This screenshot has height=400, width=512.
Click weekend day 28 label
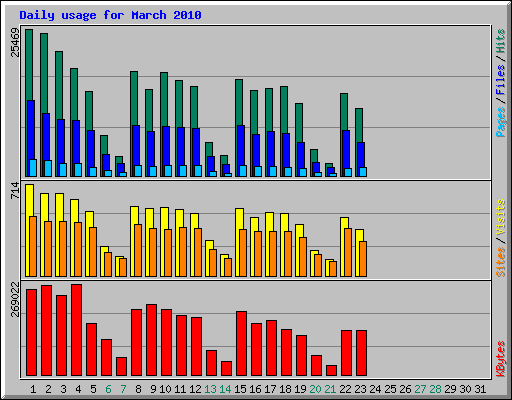pyautogui.click(x=435, y=389)
